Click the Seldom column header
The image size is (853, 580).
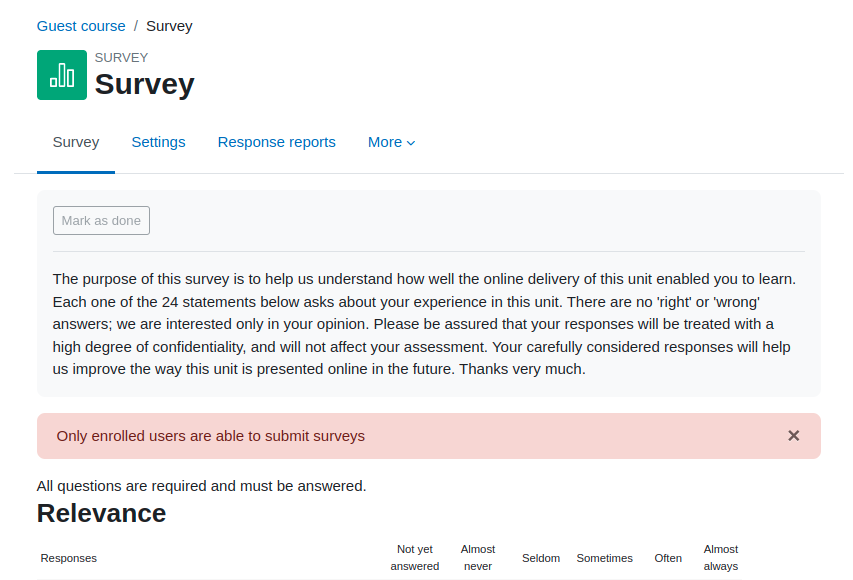541,558
